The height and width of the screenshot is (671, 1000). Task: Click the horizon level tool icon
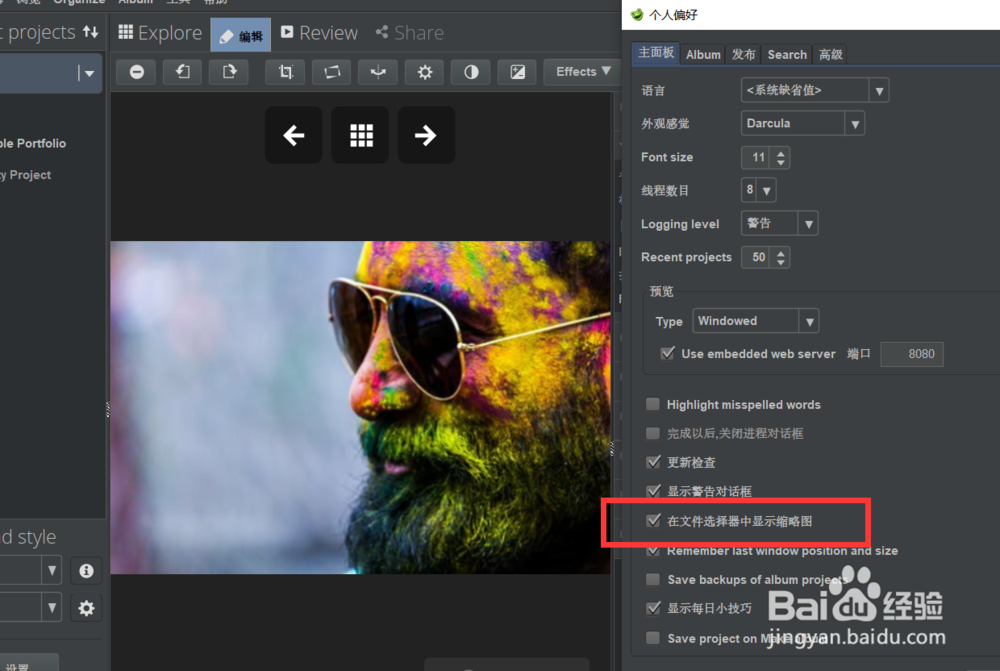[x=378, y=71]
